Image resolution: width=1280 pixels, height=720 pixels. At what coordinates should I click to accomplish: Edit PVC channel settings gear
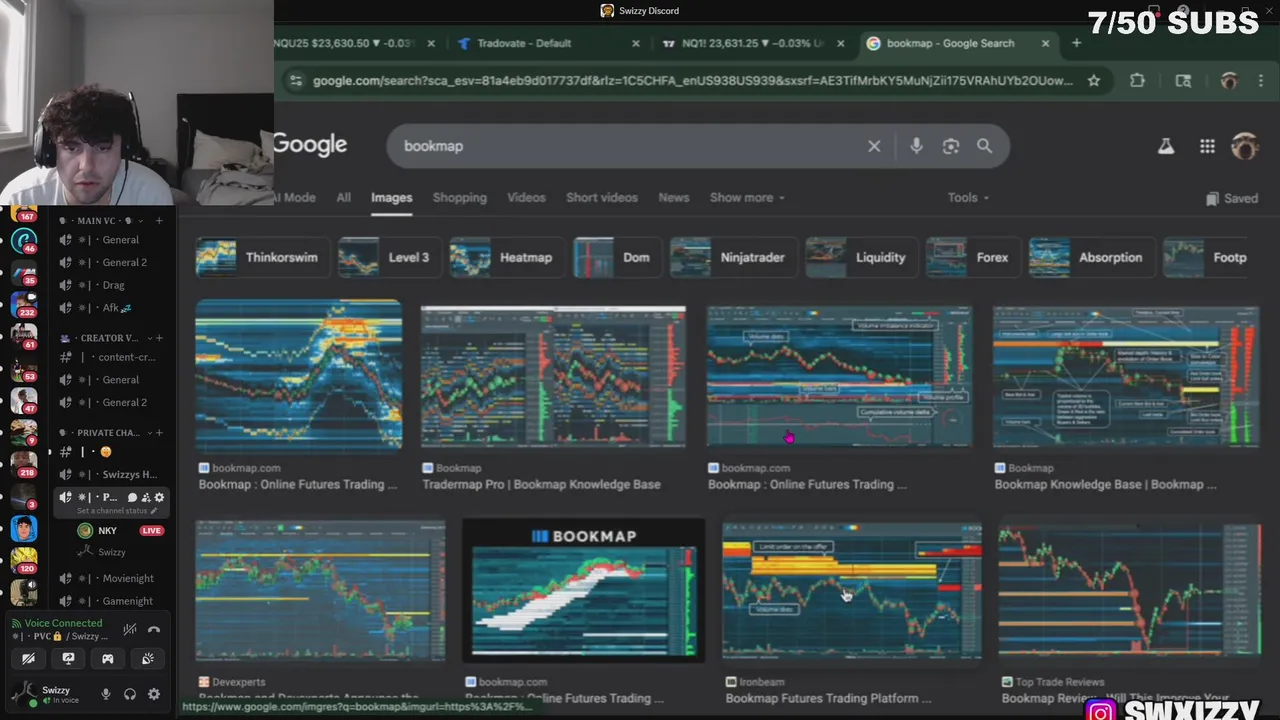pos(159,497)
